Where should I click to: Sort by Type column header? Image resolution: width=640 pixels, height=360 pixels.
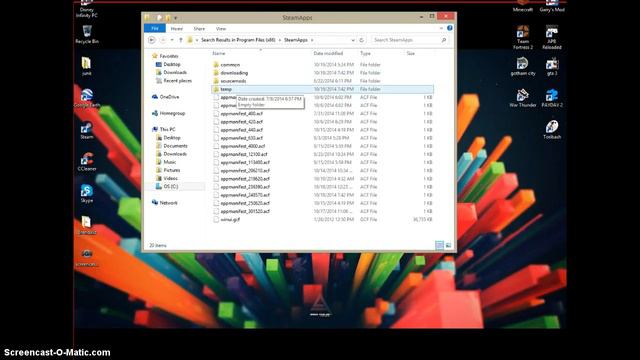pos(365,53)
